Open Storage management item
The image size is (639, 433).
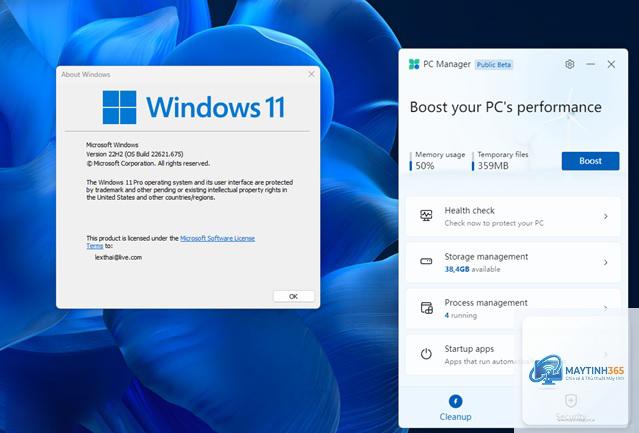513,262
